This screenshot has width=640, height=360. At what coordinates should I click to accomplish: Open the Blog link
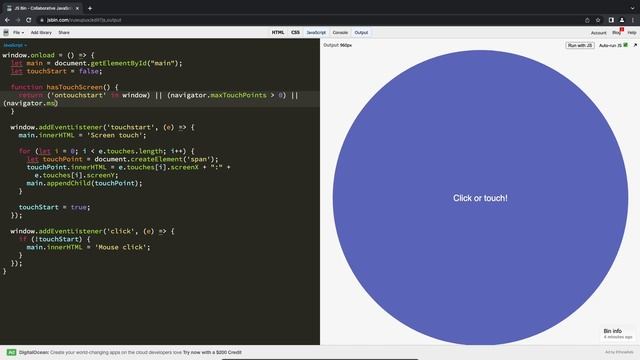(x=616, y=33)
